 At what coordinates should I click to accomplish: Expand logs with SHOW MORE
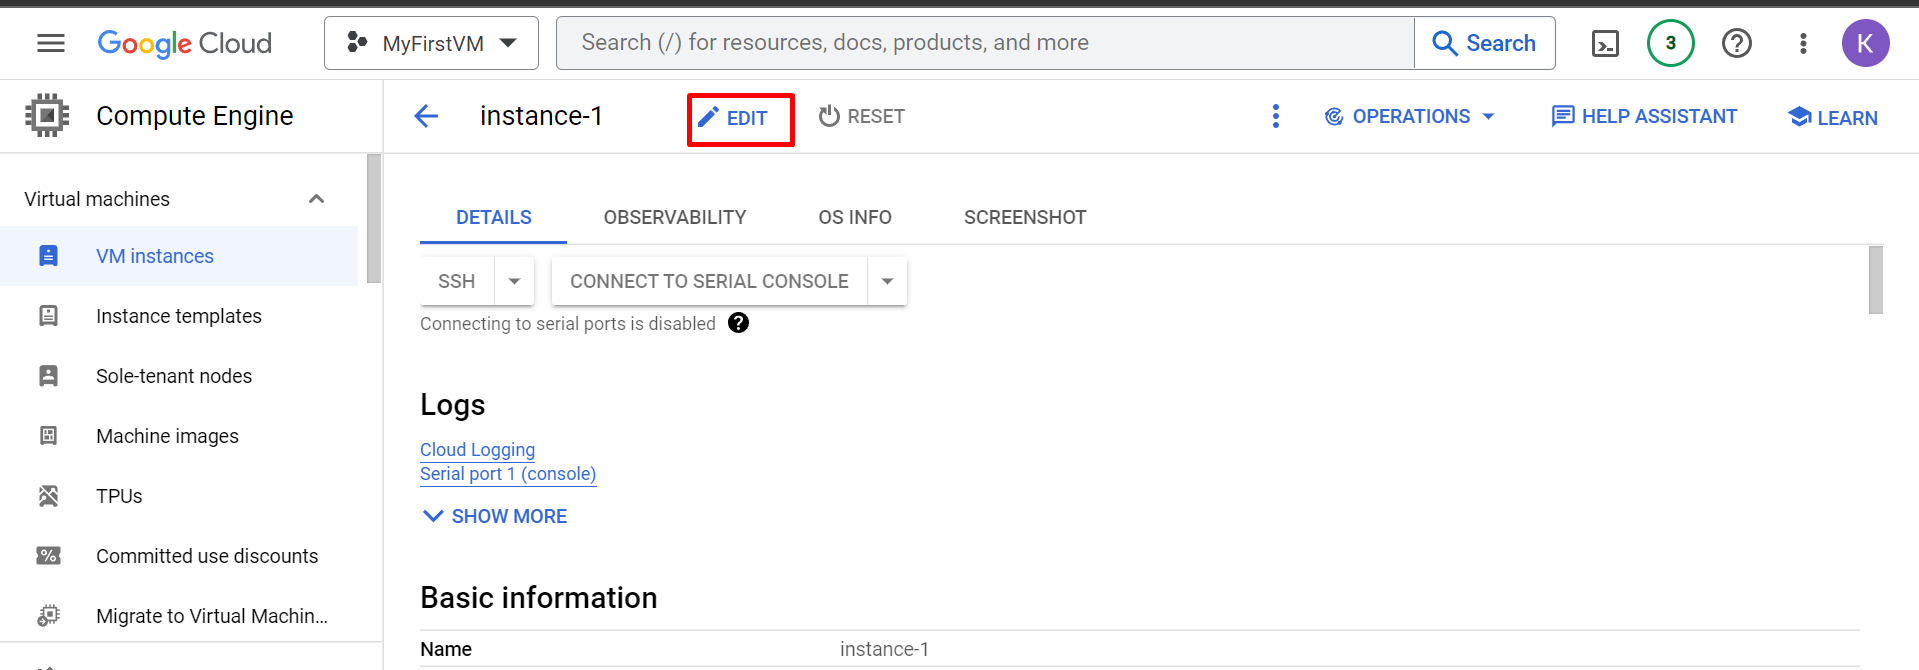pos(495,516)
